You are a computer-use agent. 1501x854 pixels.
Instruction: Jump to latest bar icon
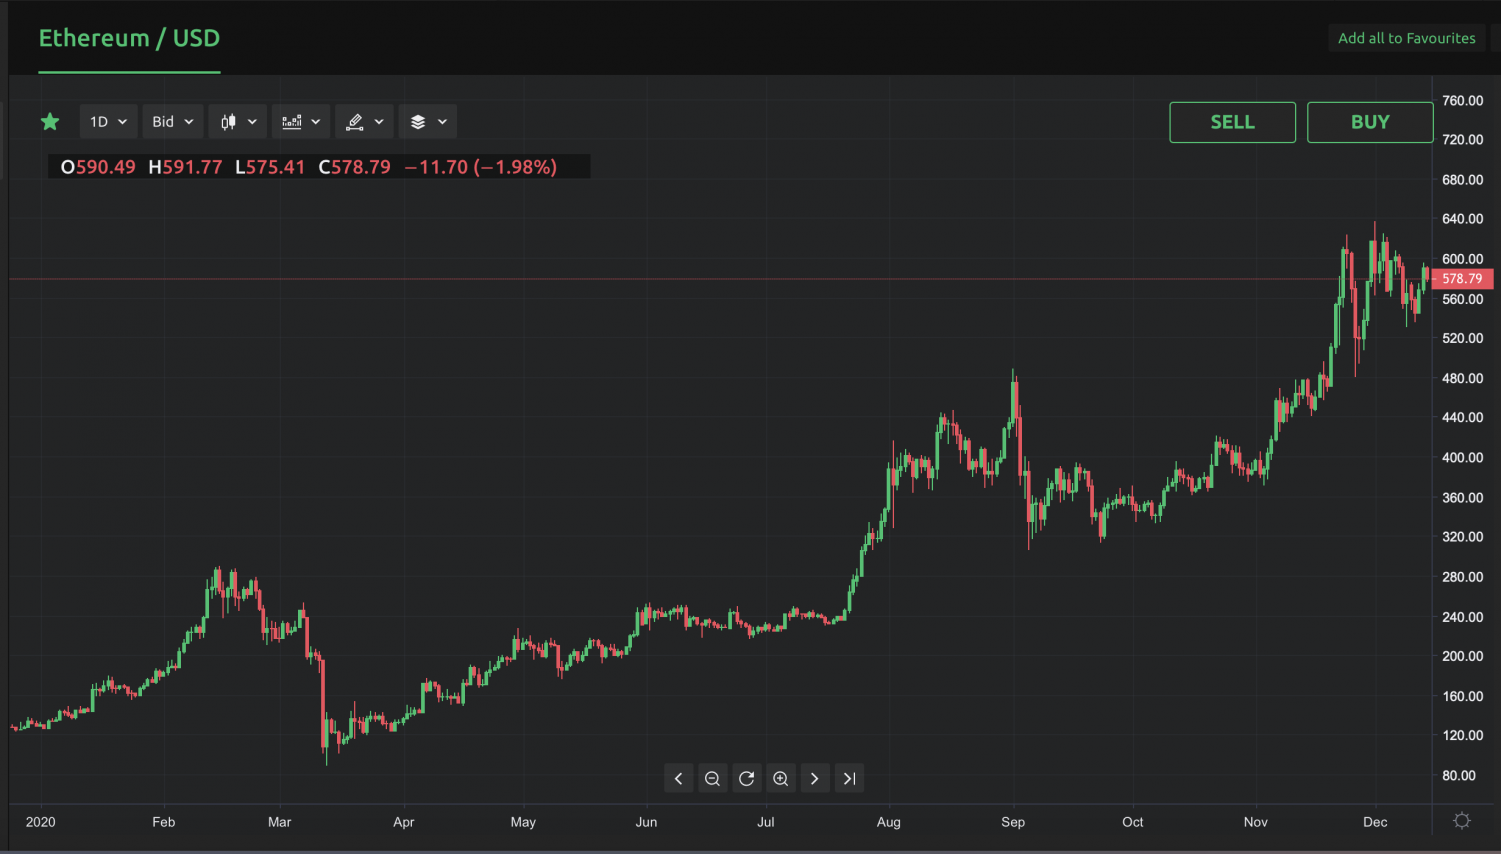tap(849, 778)
